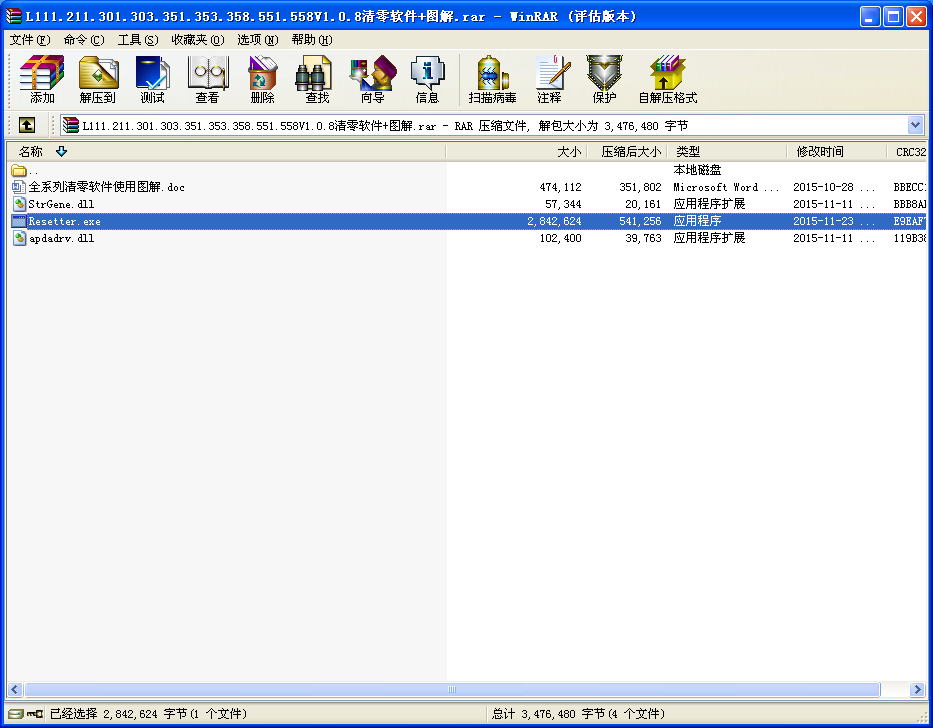Click the Microsoft Word type cell
The width and height of the screenshot is (933, 728).
[x=726, y=187]
